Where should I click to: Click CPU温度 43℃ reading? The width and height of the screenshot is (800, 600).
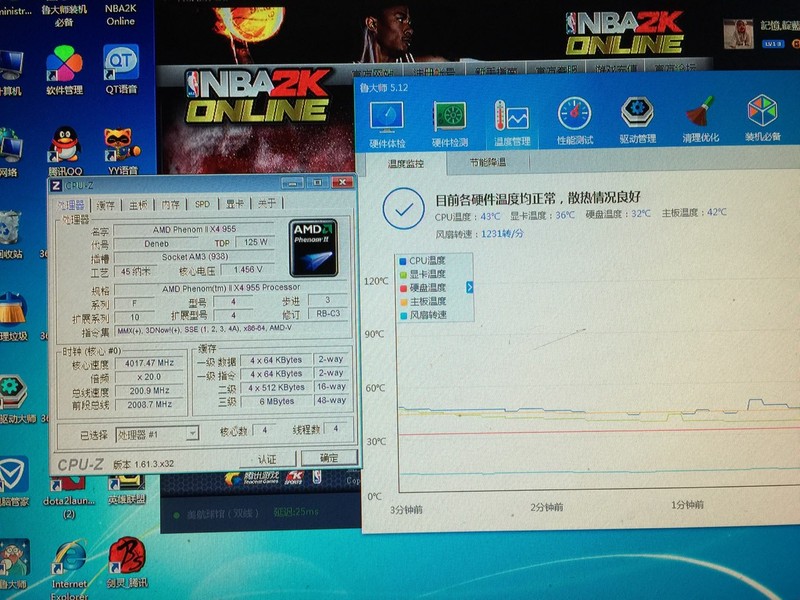pos(467,216)
